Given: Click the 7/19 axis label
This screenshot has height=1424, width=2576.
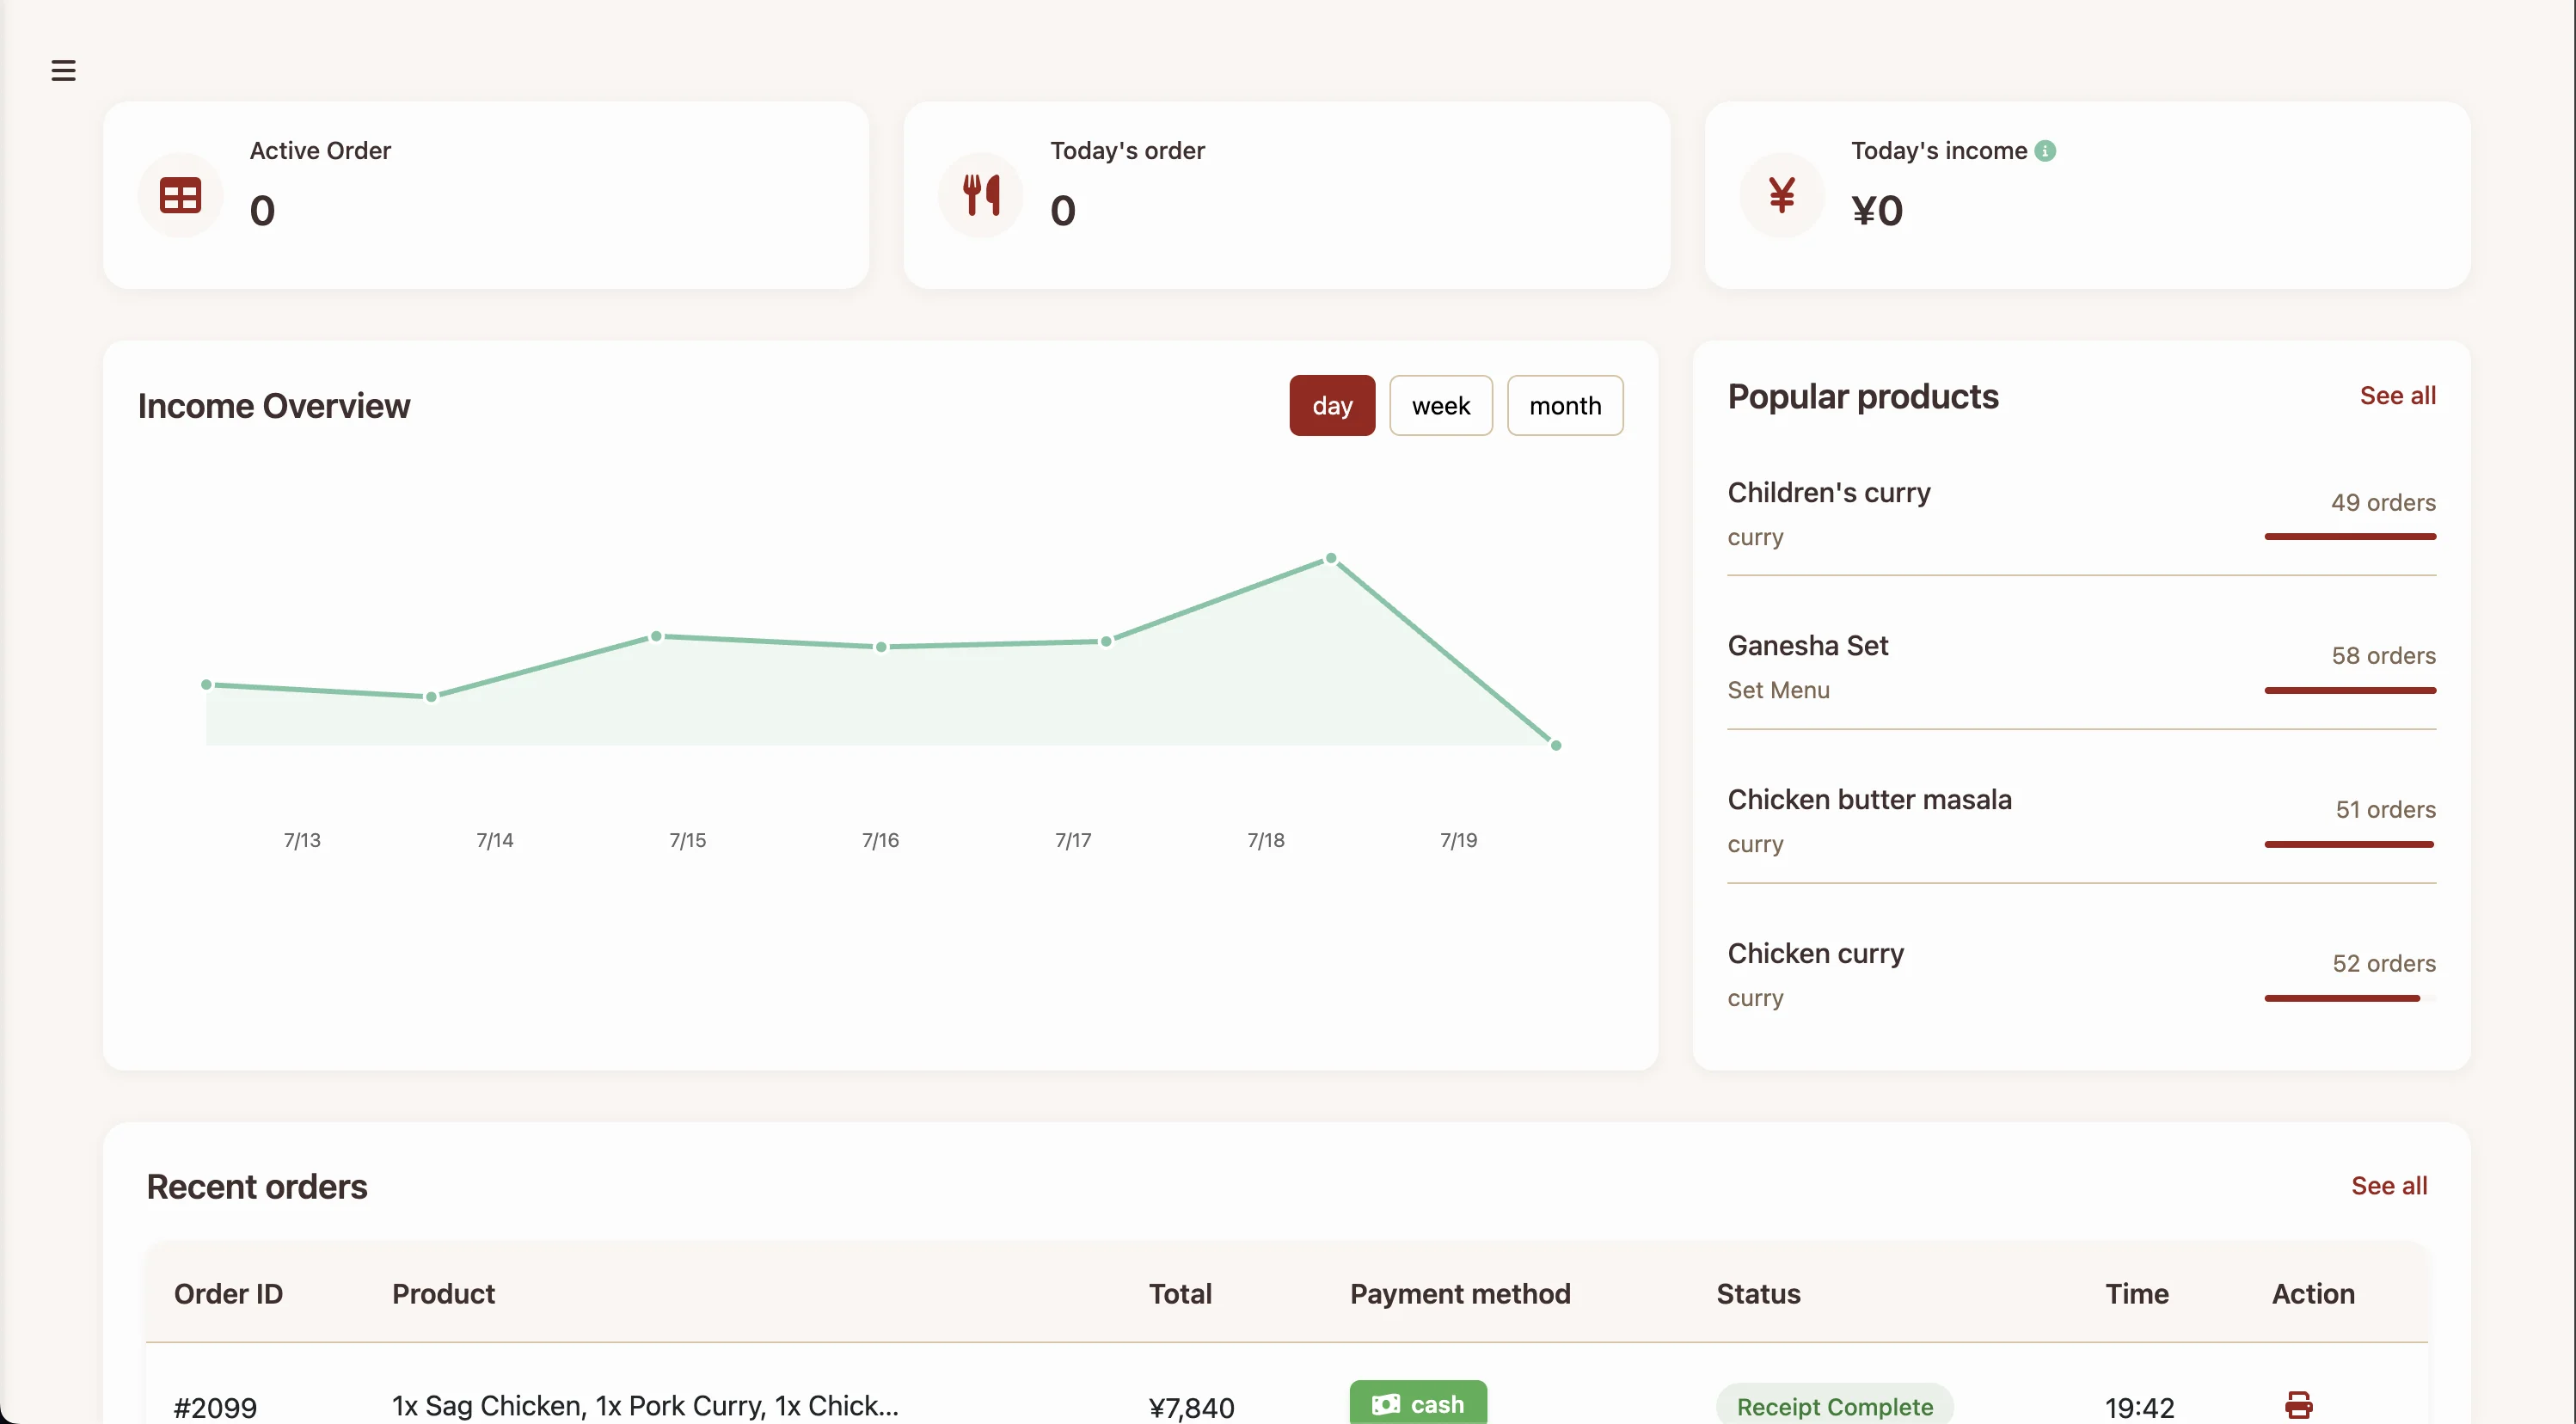Looking at the screenshot, I should (1458, 840).
